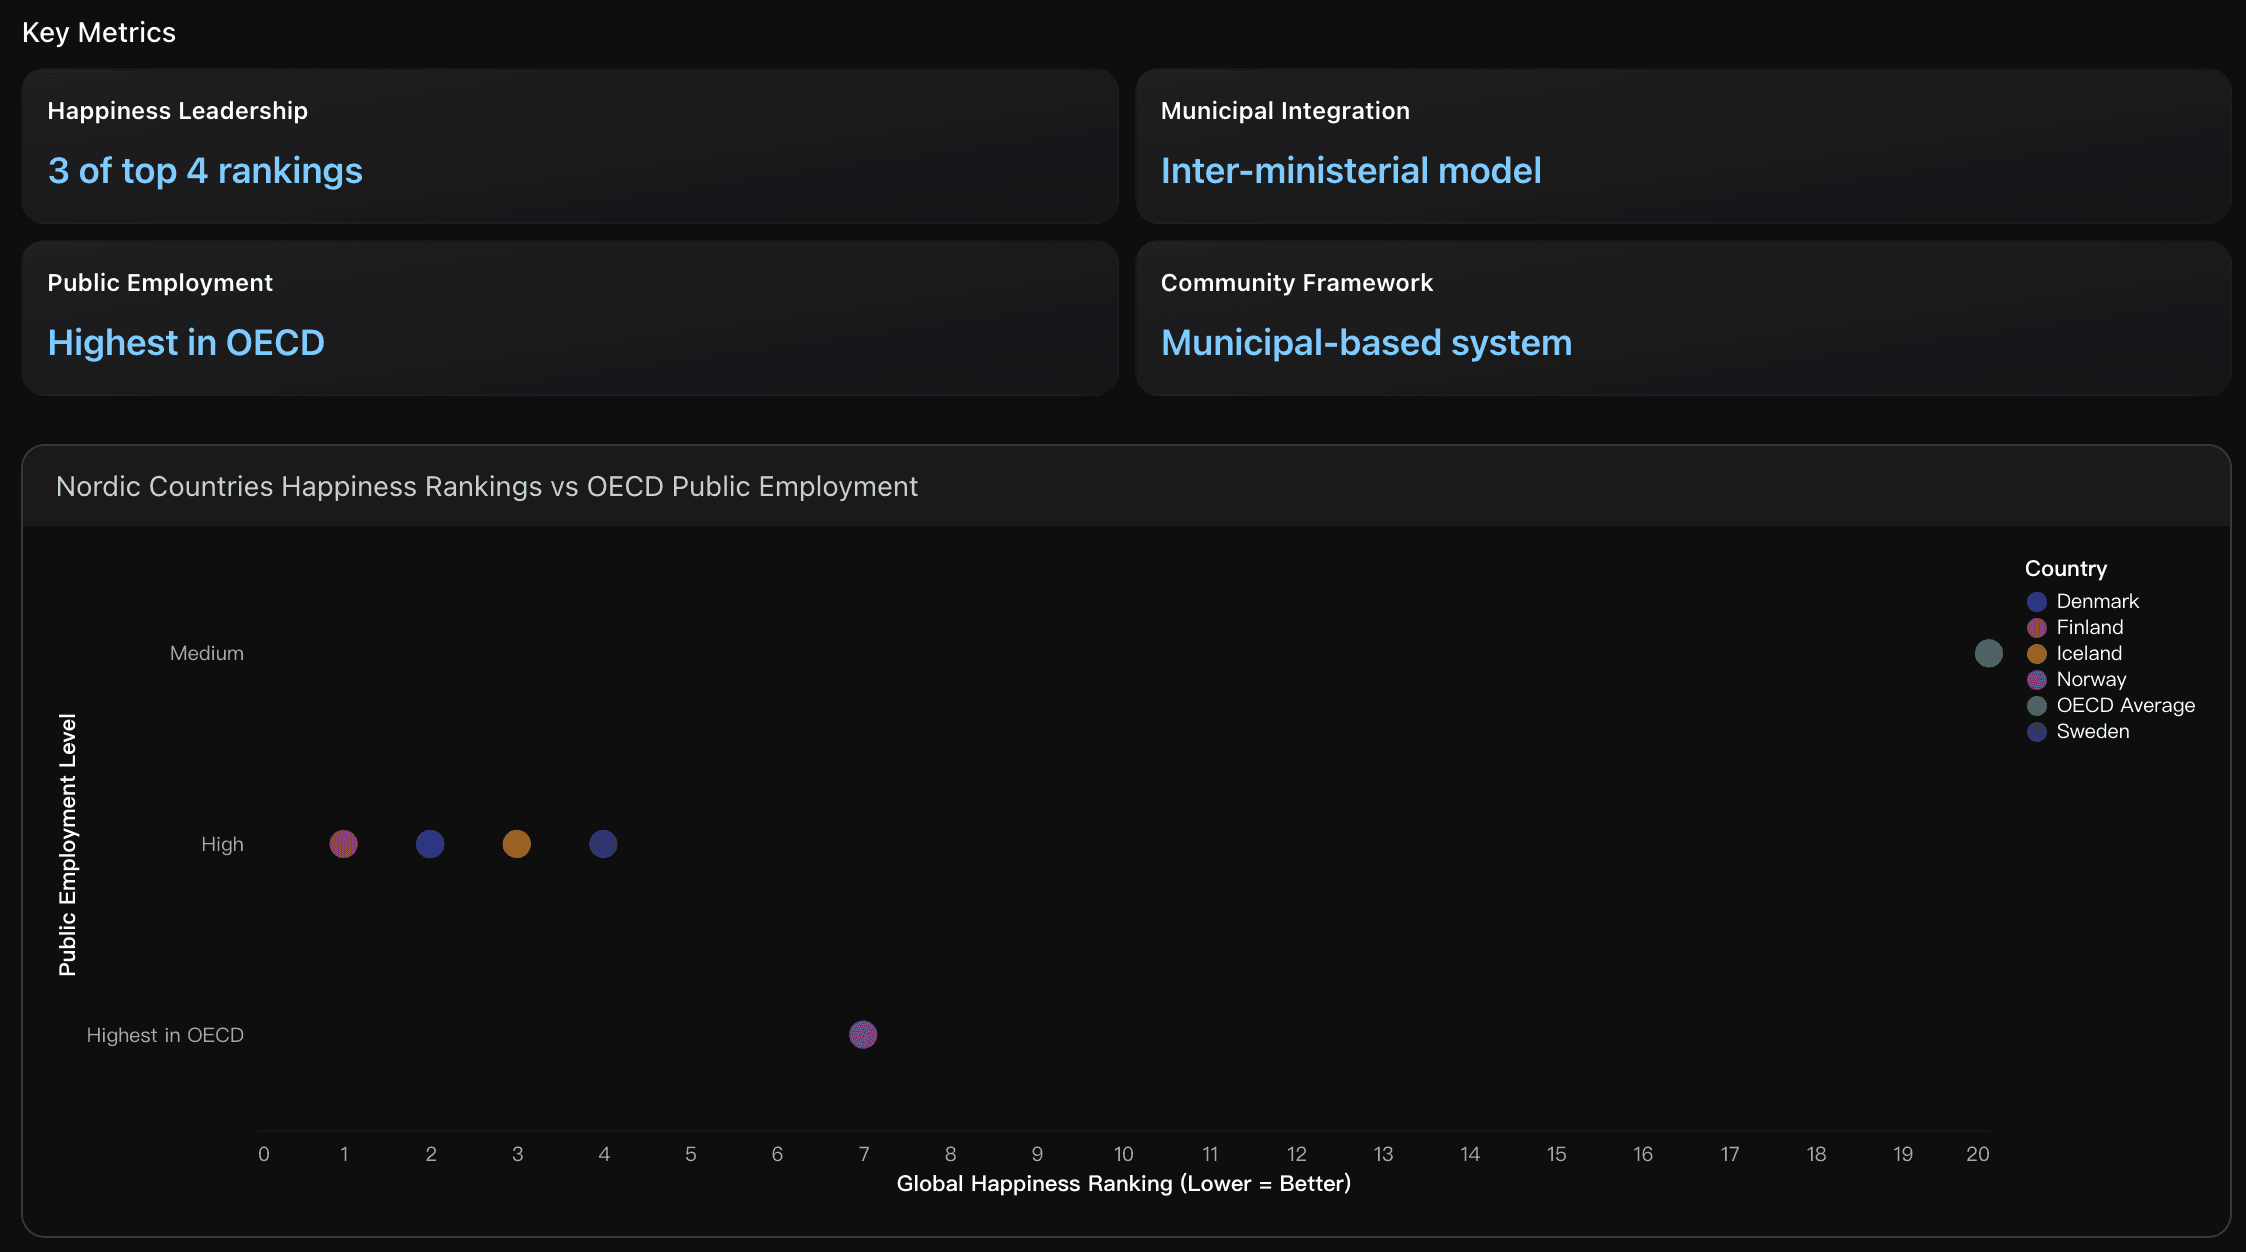
Task: Select OECD Average legend entry
Action: coord(2124,705)
